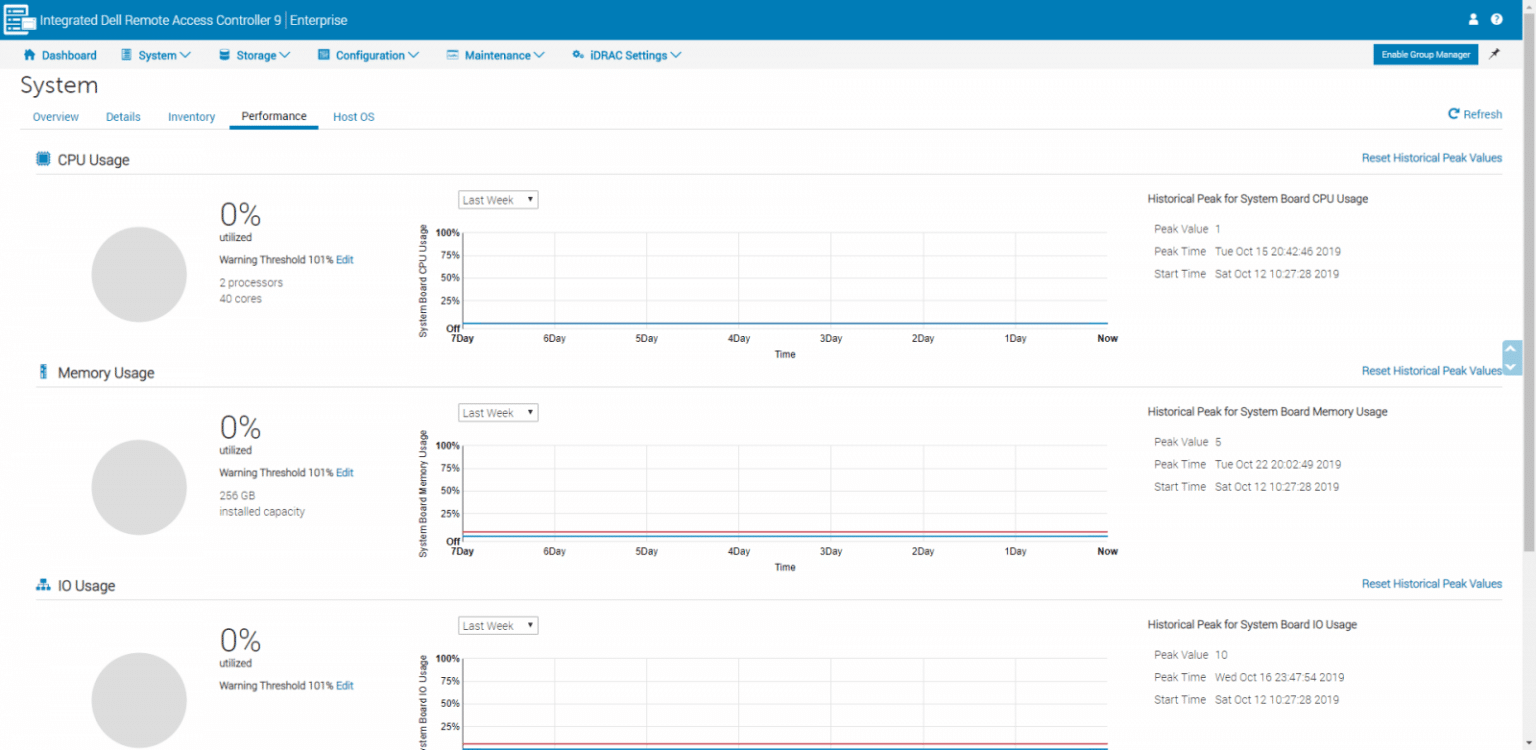The height and width of the screenshot is (750, 1536).
Task: Click the IO peak time 'Wed Oct 16 23:47:54 2019'
Action: (1280, 677)
